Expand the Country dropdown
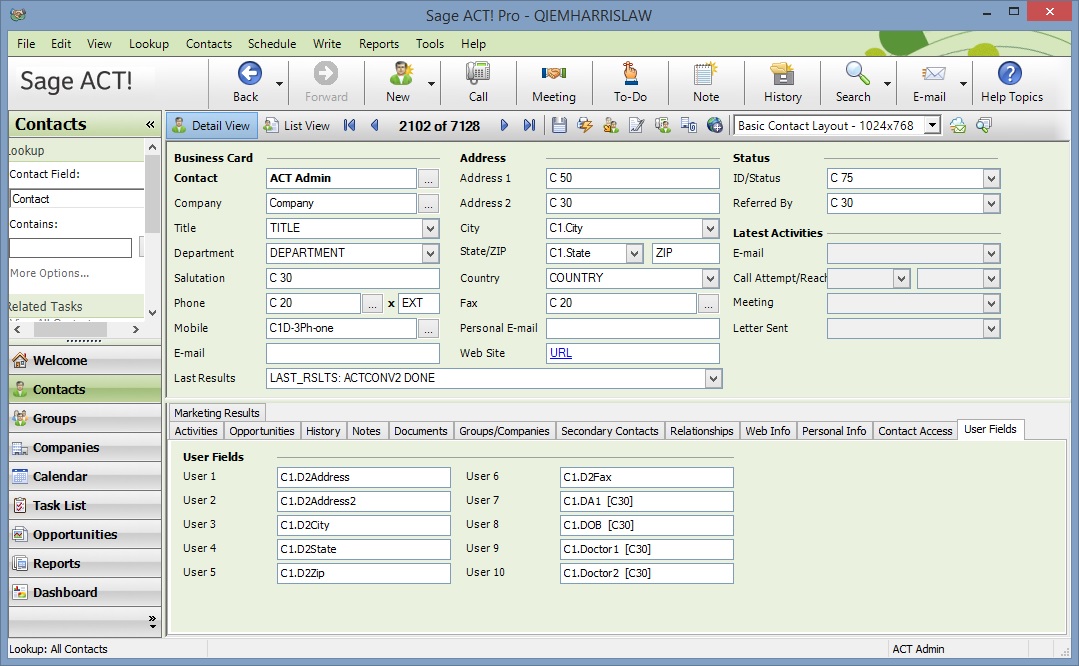 tap(710, 278)
